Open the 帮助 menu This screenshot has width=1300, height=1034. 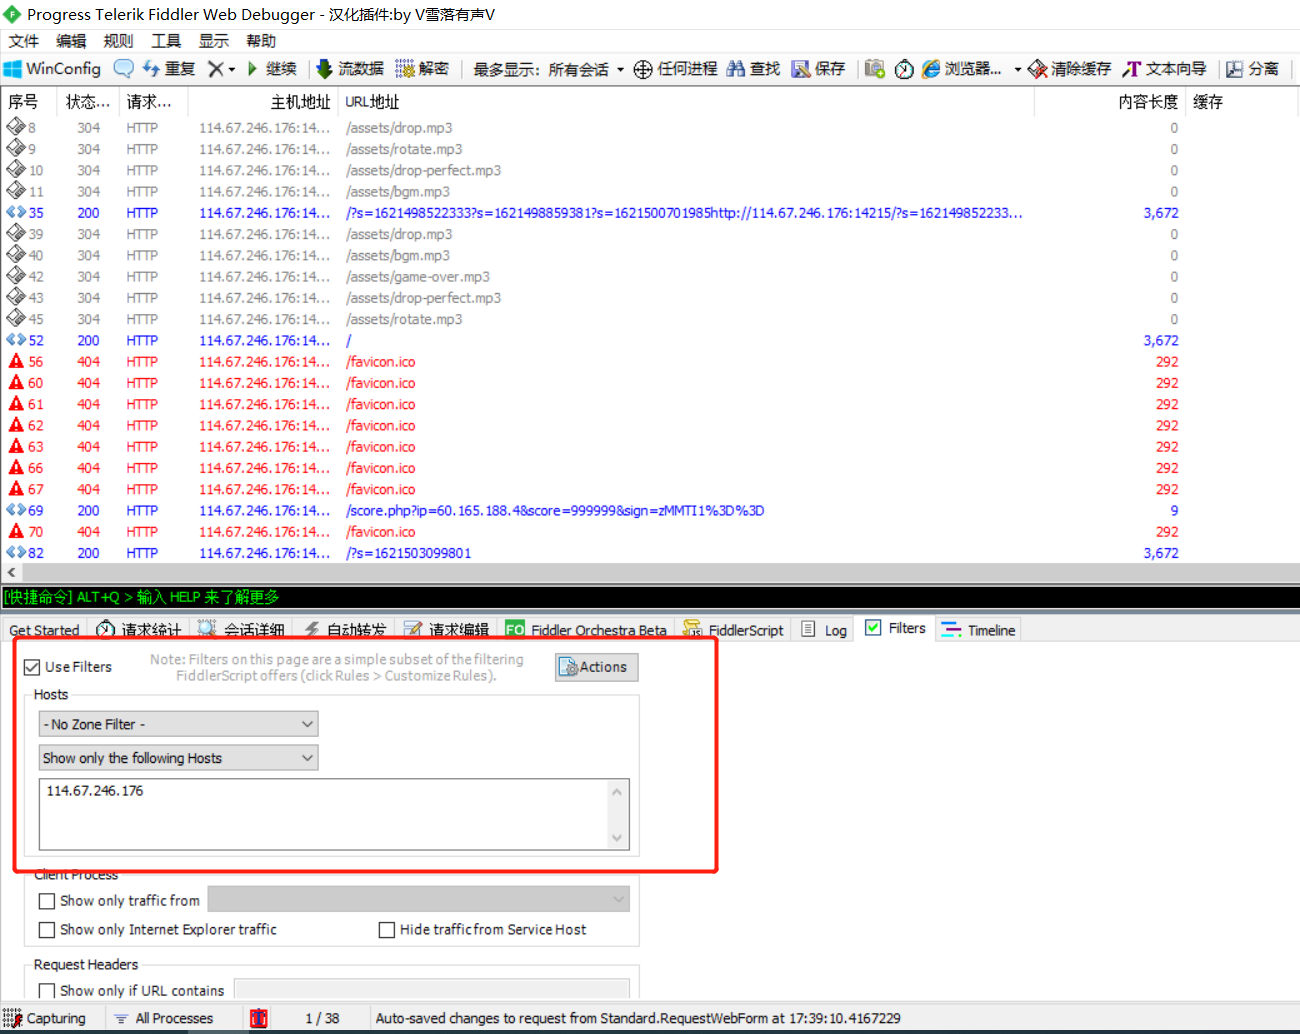click(261, 41)
